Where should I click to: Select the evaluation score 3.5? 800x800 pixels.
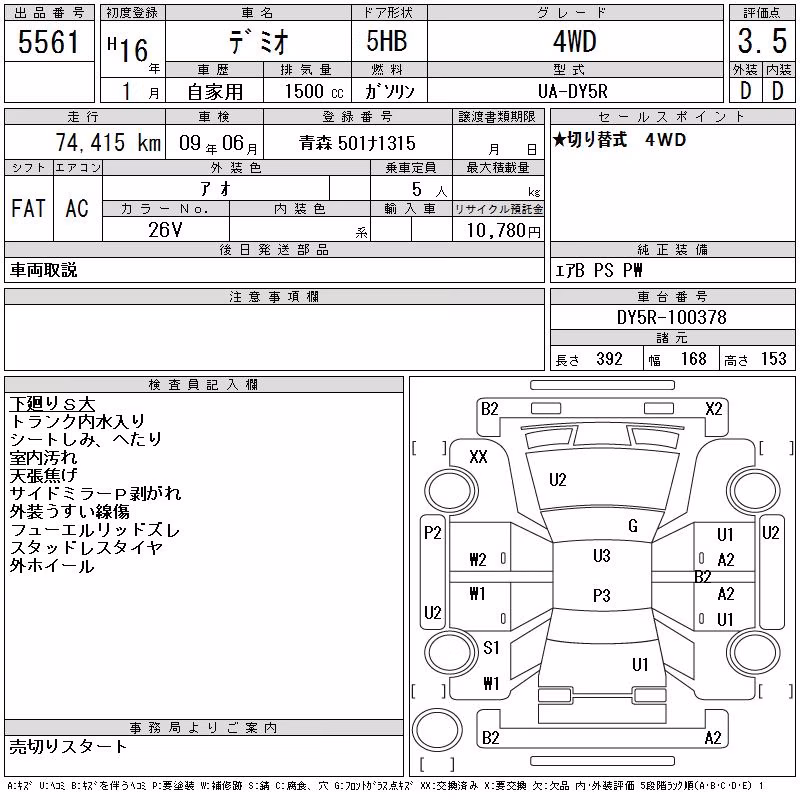coord(762,41)
